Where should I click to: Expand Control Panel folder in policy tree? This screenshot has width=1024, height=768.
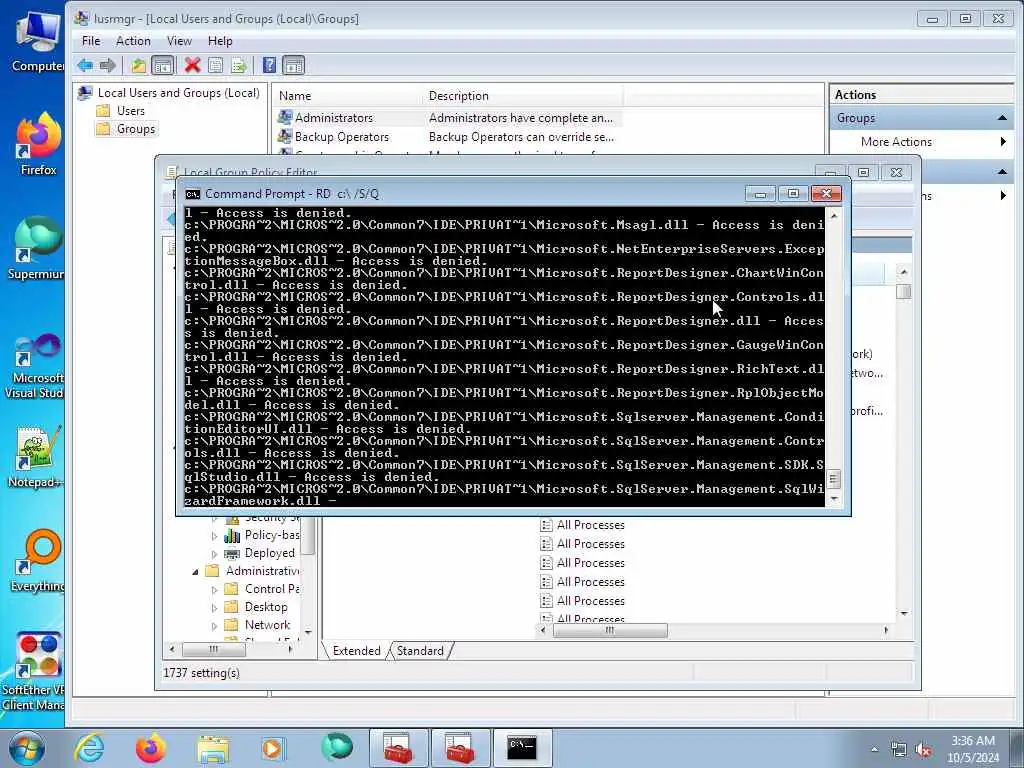point(214,589)
